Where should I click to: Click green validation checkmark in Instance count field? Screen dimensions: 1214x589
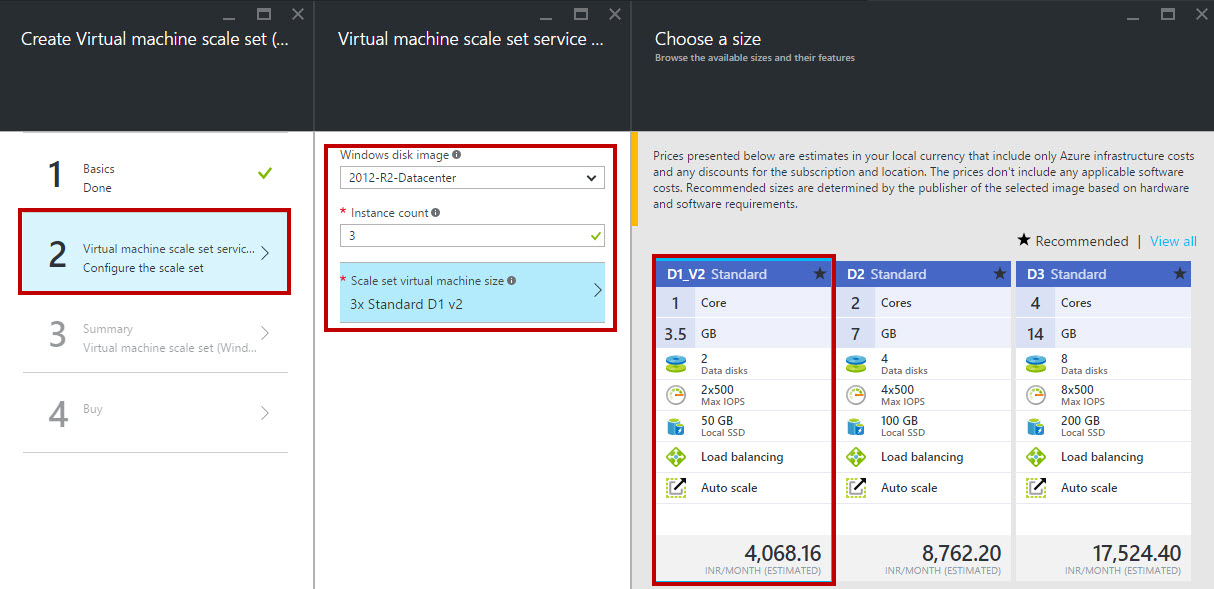pos(596,236)
